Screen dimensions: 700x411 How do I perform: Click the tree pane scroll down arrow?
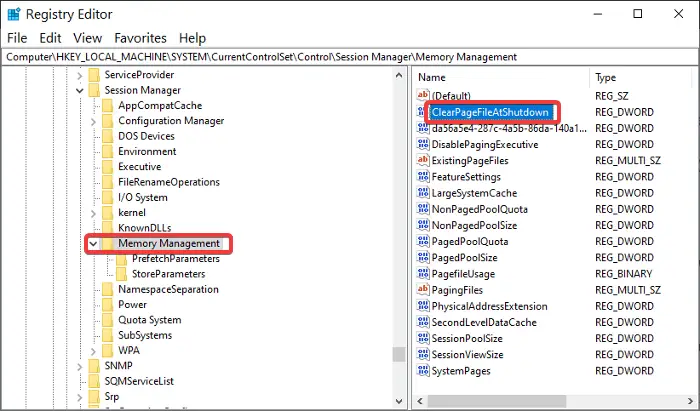click(x=399, y=401)
